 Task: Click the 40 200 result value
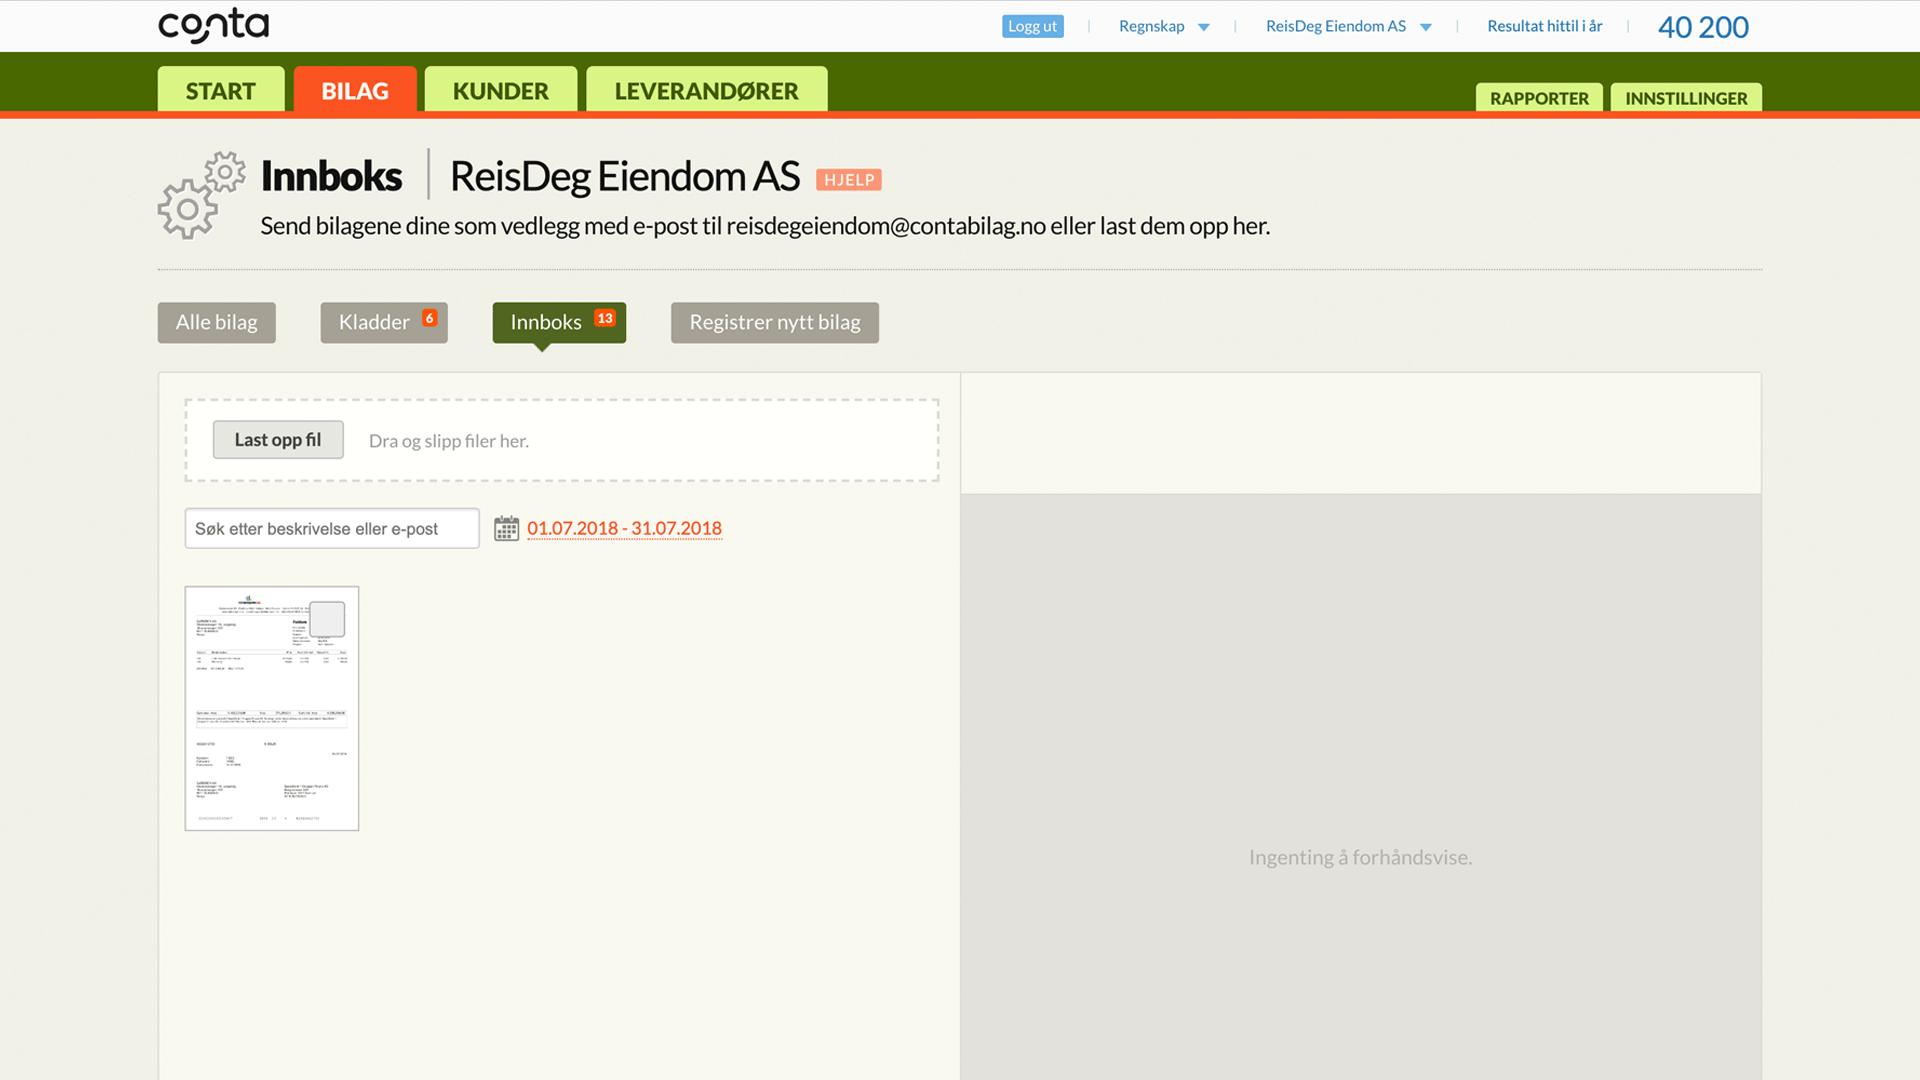[1703, 27]
